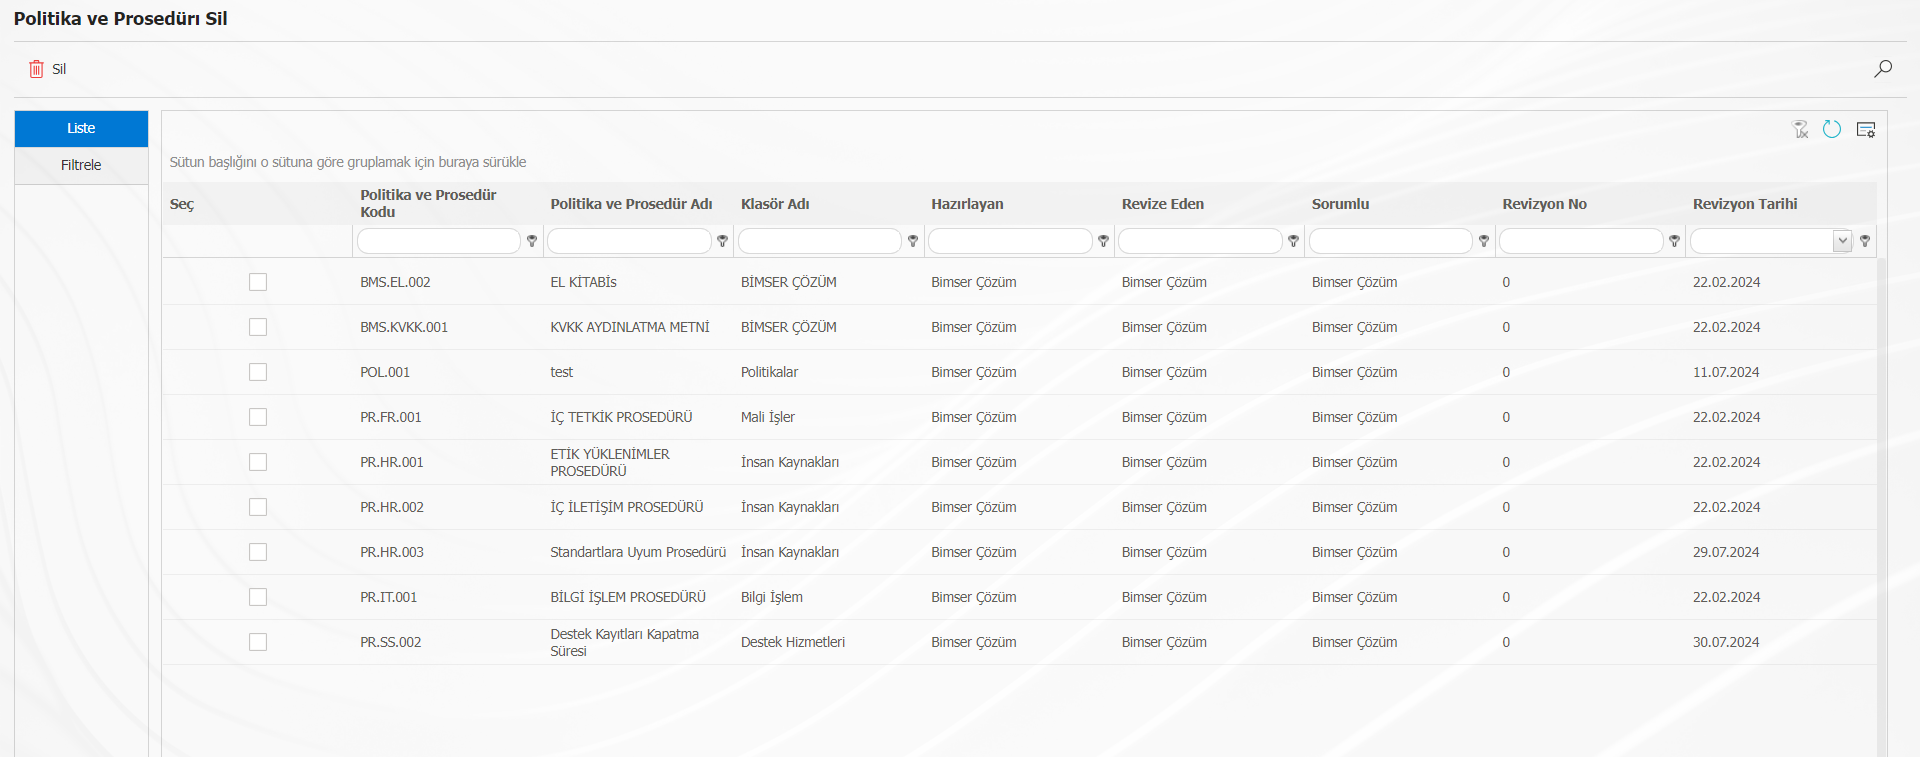Focus the Revizyon No filter box
This screenshot has width=1920, height=757.
point(1581,241)
